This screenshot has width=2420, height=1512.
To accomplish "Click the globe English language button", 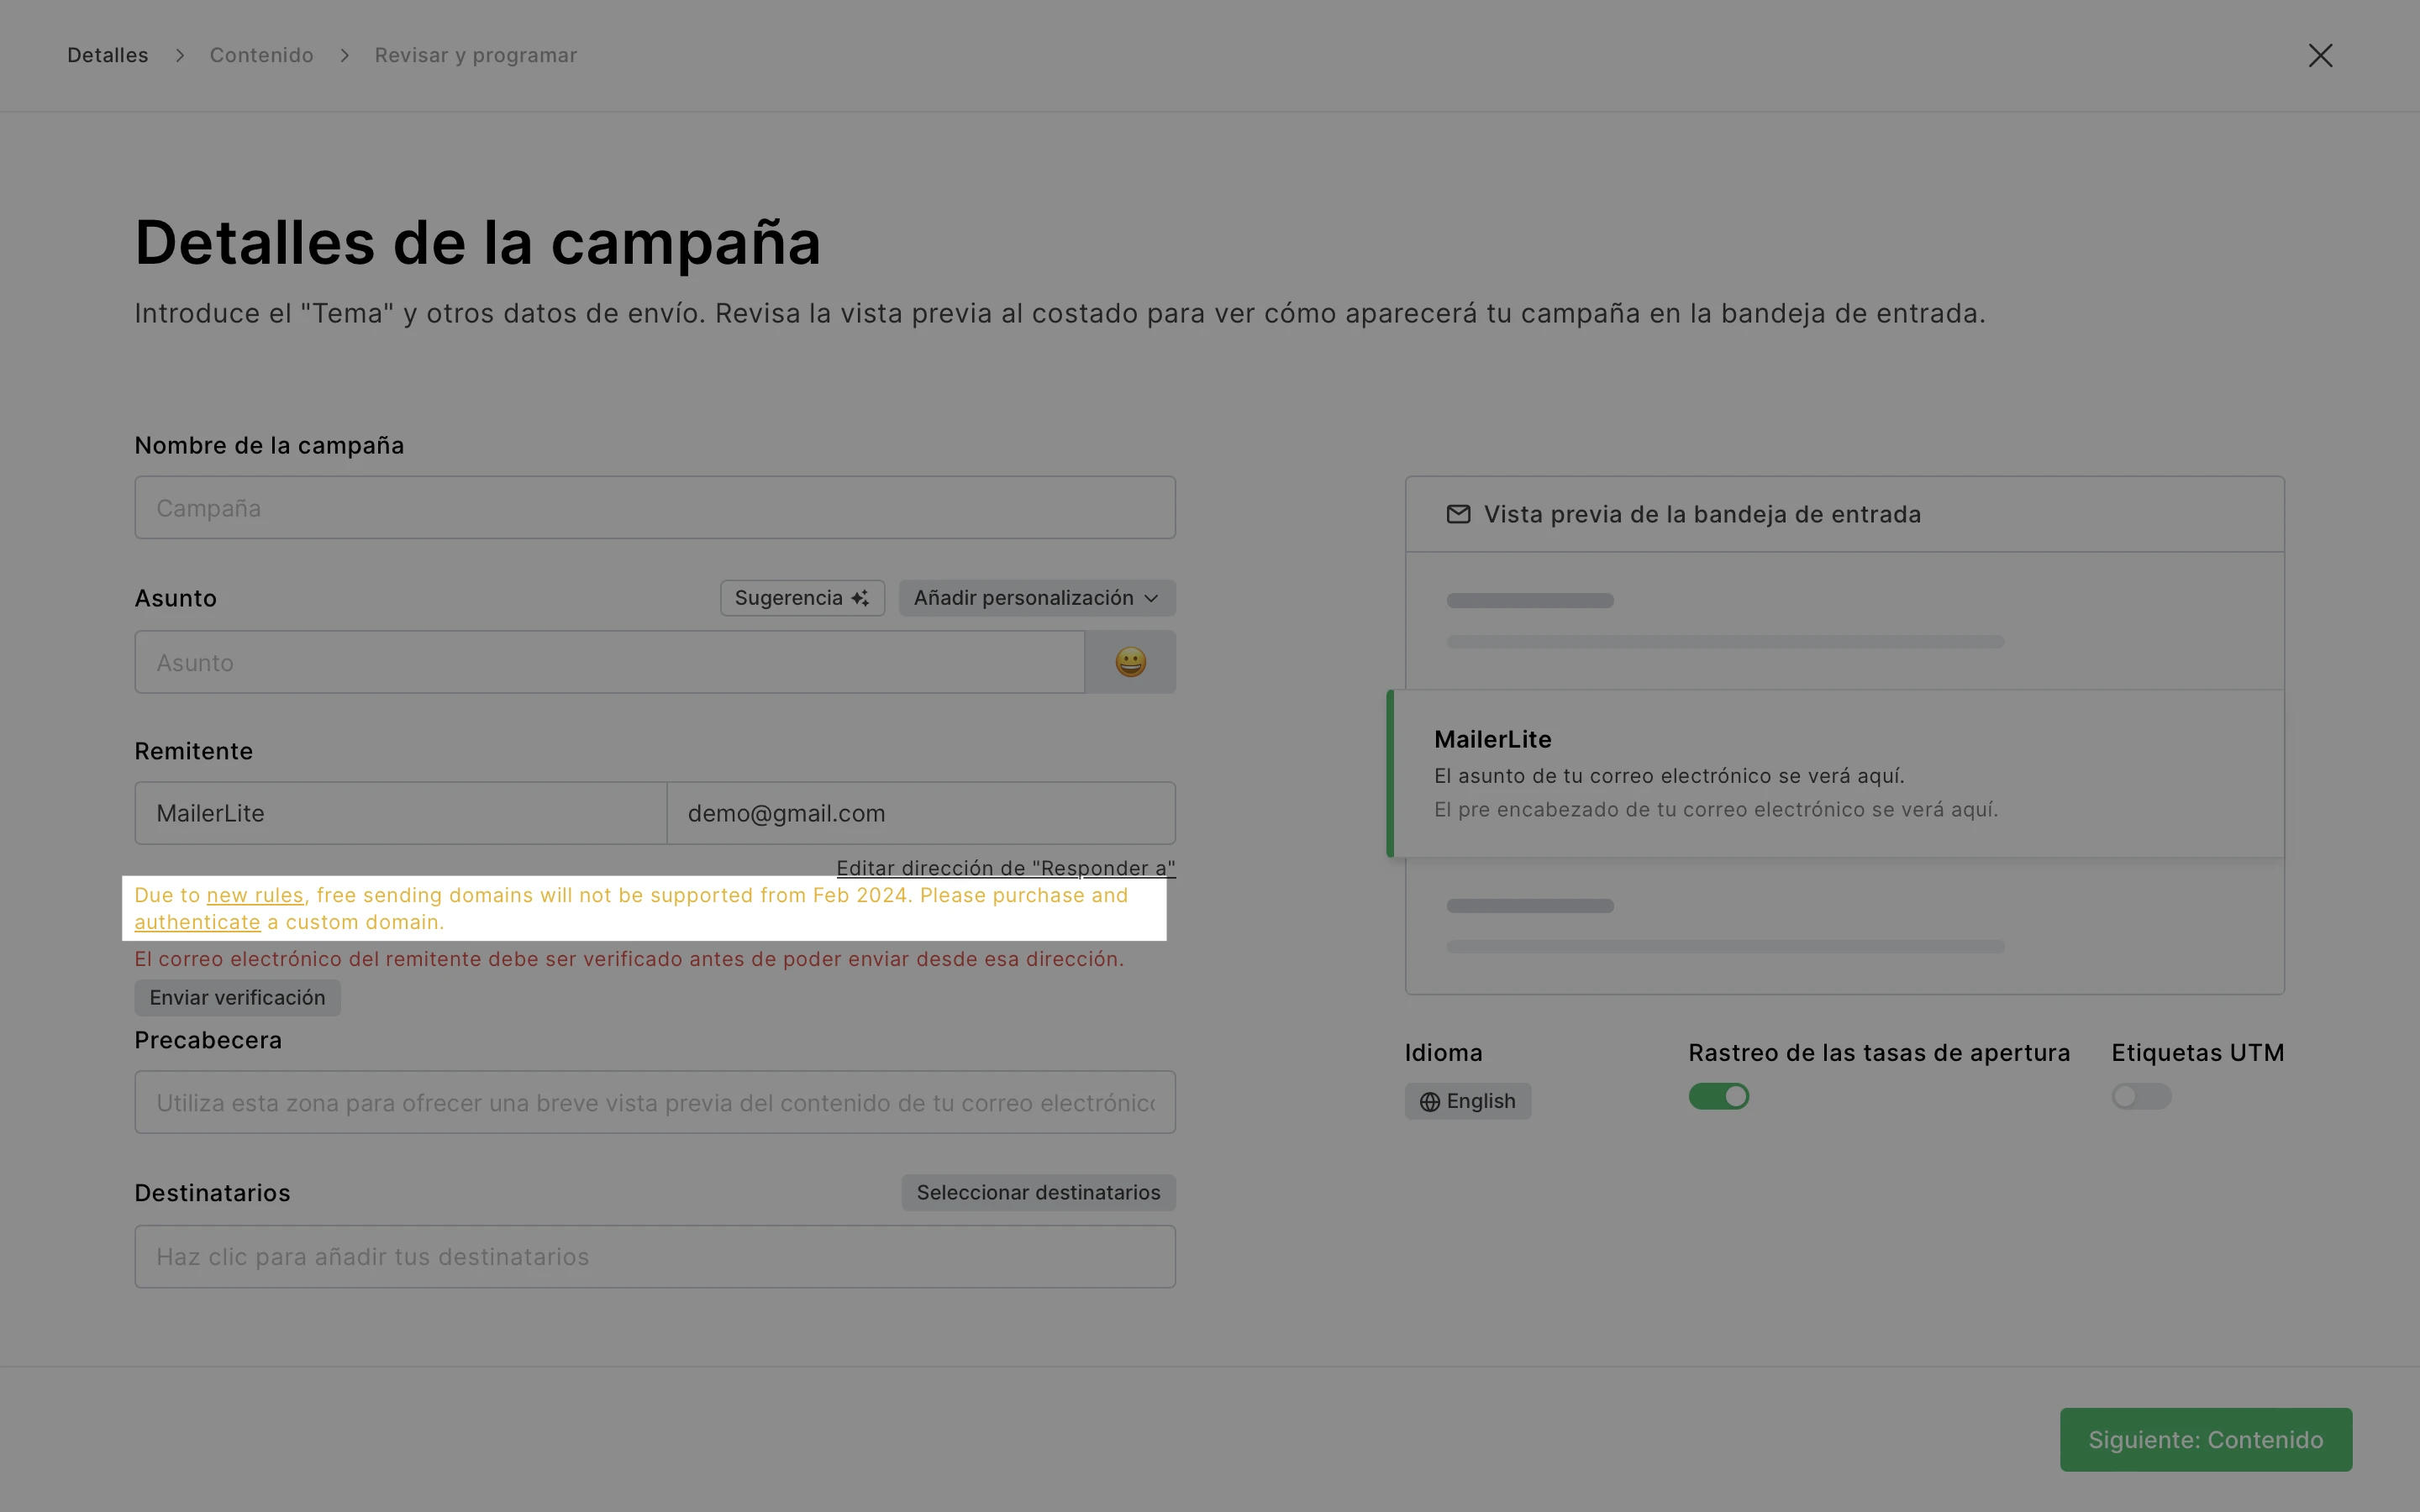I will pos(1467,1101).
